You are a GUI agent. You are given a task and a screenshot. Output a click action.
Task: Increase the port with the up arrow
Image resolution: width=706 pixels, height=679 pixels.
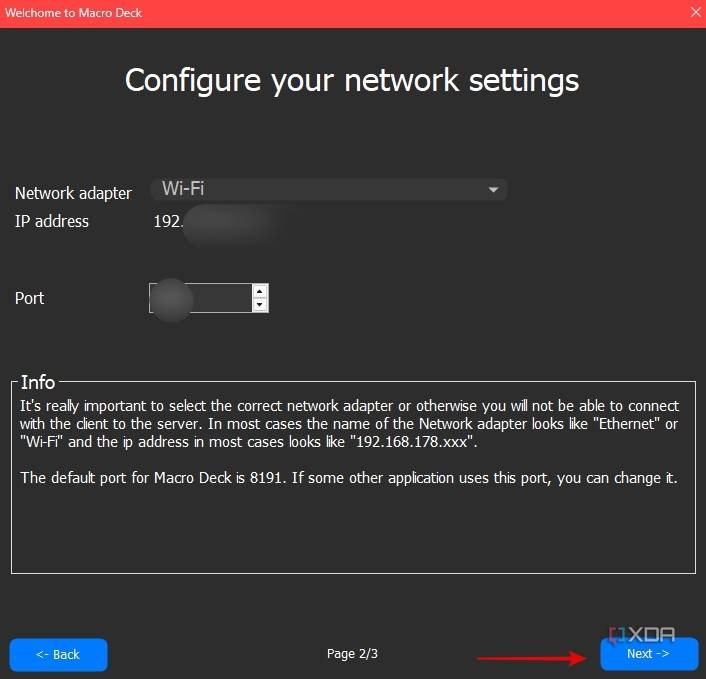coord(260,291)
